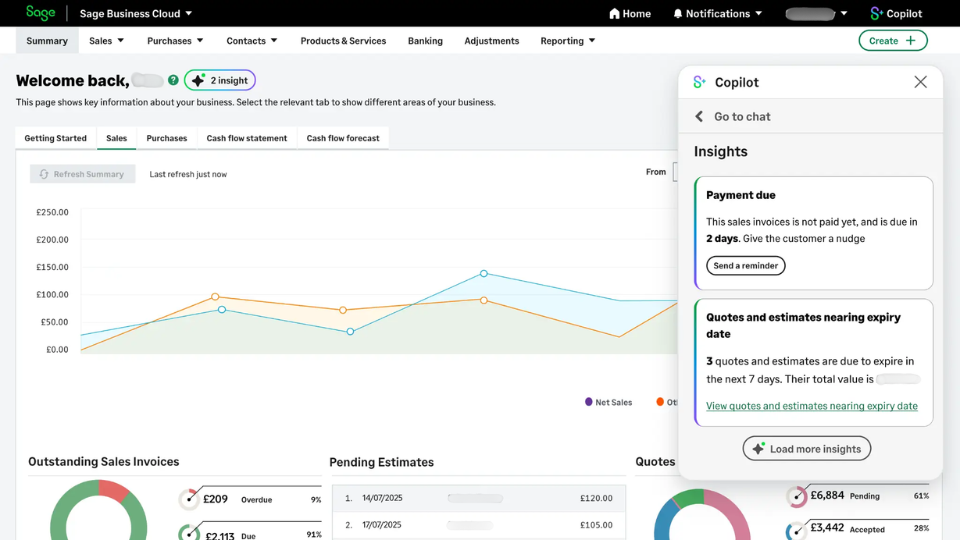Viewport: 960px width, 540px height.
Task: Click the Sage logo
Action: pos(40,13)
